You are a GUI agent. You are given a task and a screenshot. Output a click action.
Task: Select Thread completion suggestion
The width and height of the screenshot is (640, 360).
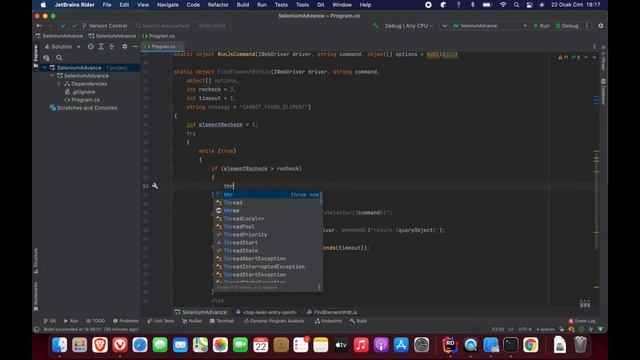tap(268, 202)
